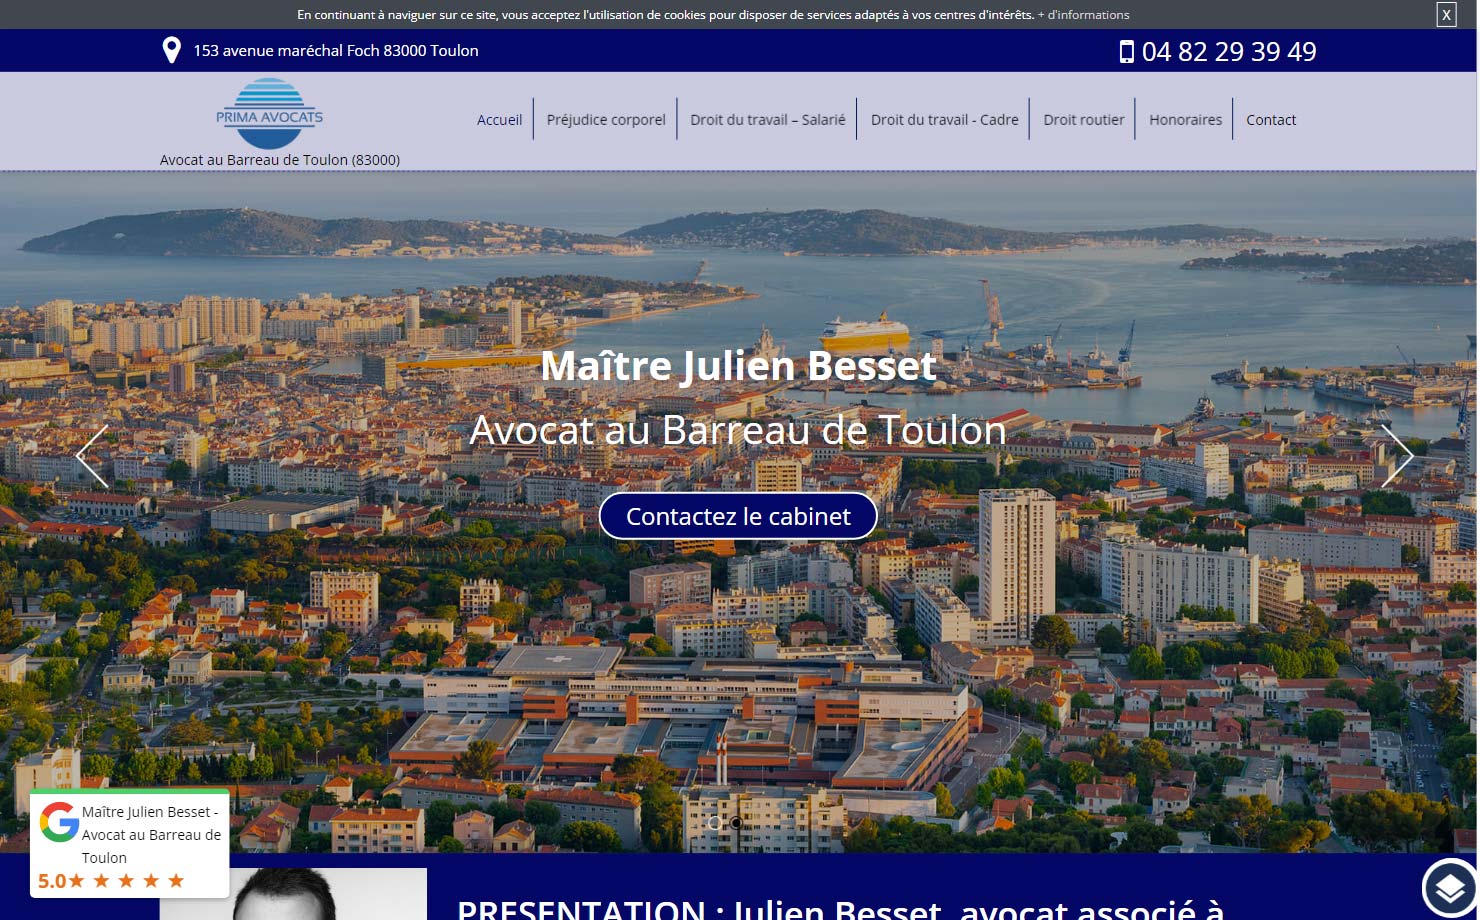
Task: Click 'Avocat au Barreau de Toulon (83000)' tagline
Action: click(x=280, y=160)
